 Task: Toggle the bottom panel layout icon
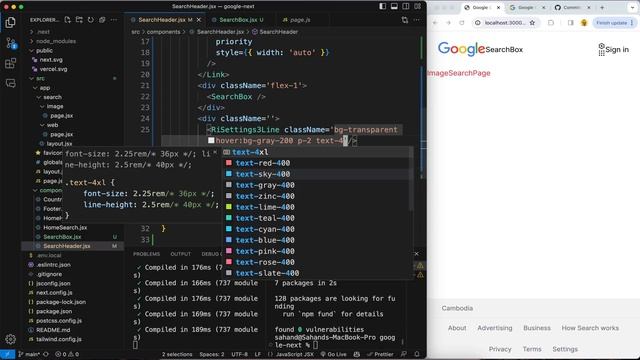pos(394,6)
